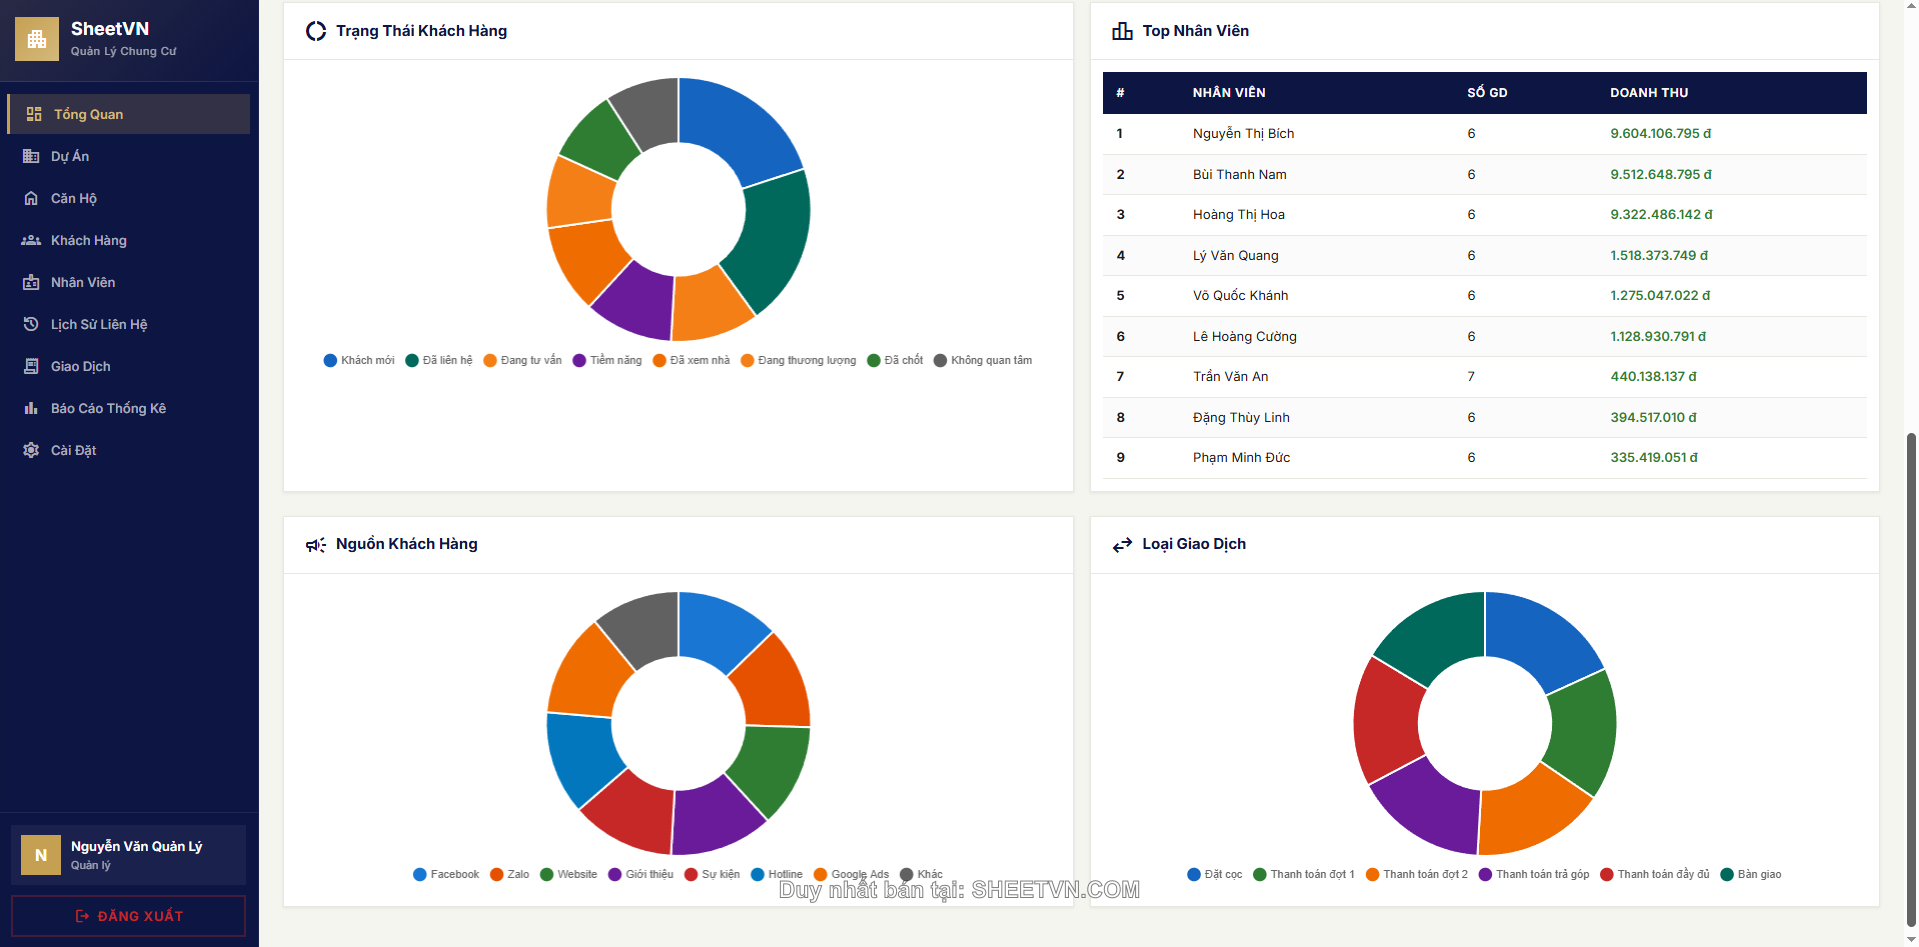Open Lịch Sử Liên Hệ history icon

pyautogui.click(x=31, y=324)
